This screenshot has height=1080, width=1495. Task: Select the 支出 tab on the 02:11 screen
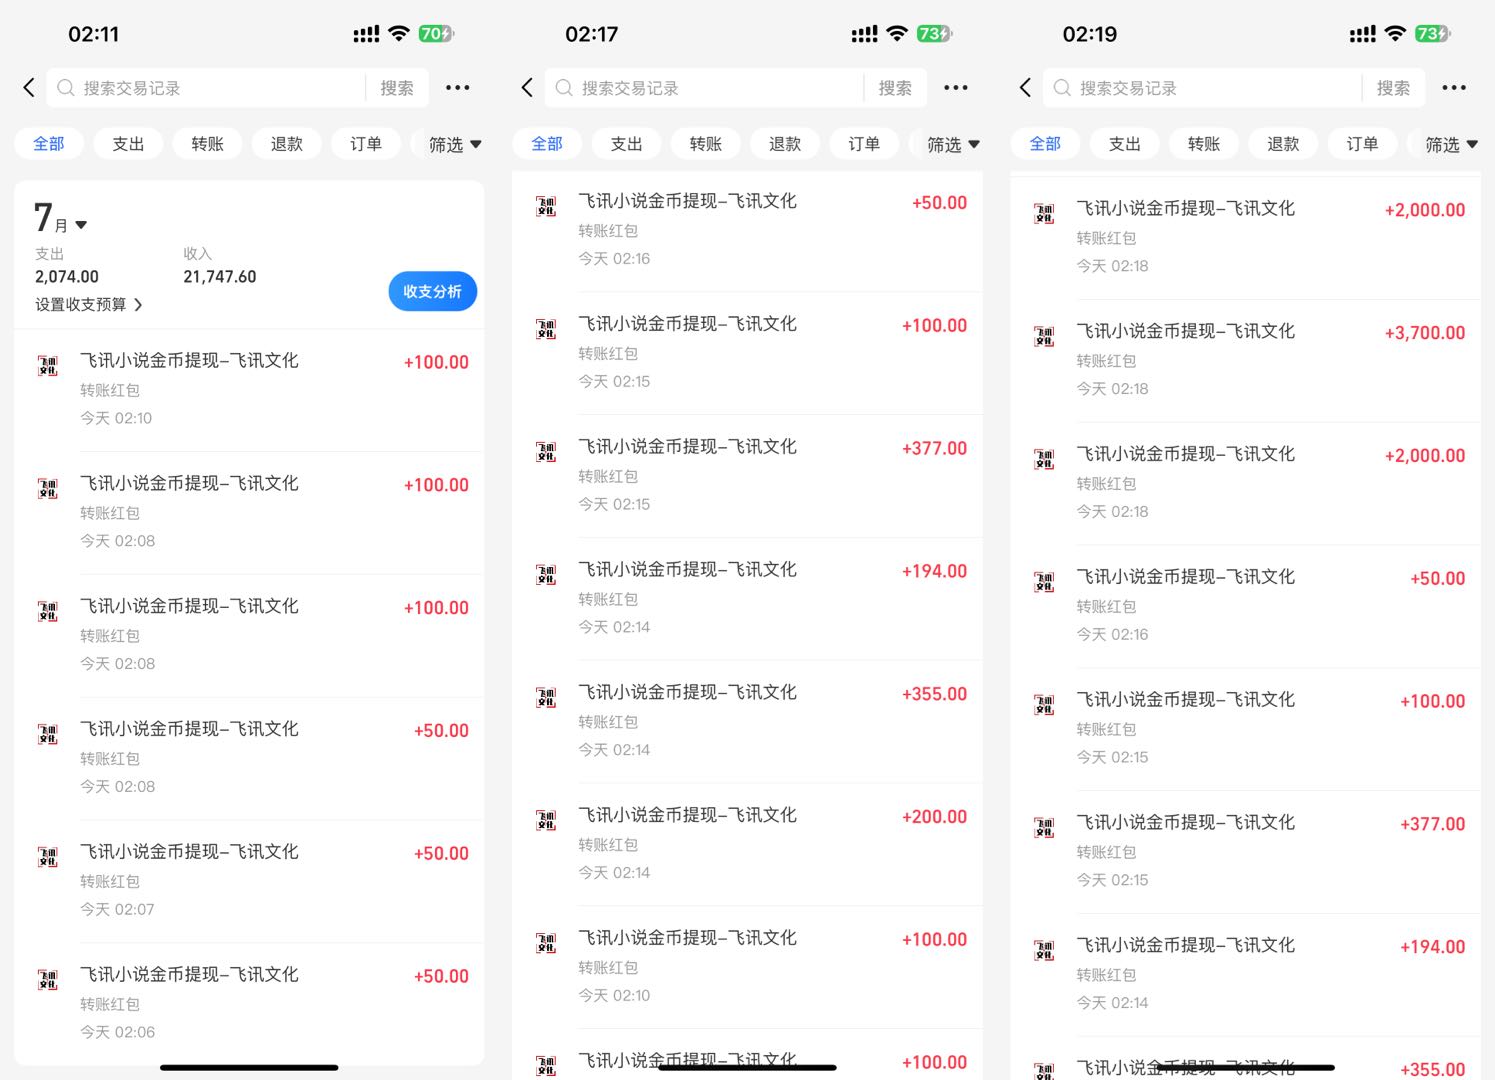[x=128, y=144]
